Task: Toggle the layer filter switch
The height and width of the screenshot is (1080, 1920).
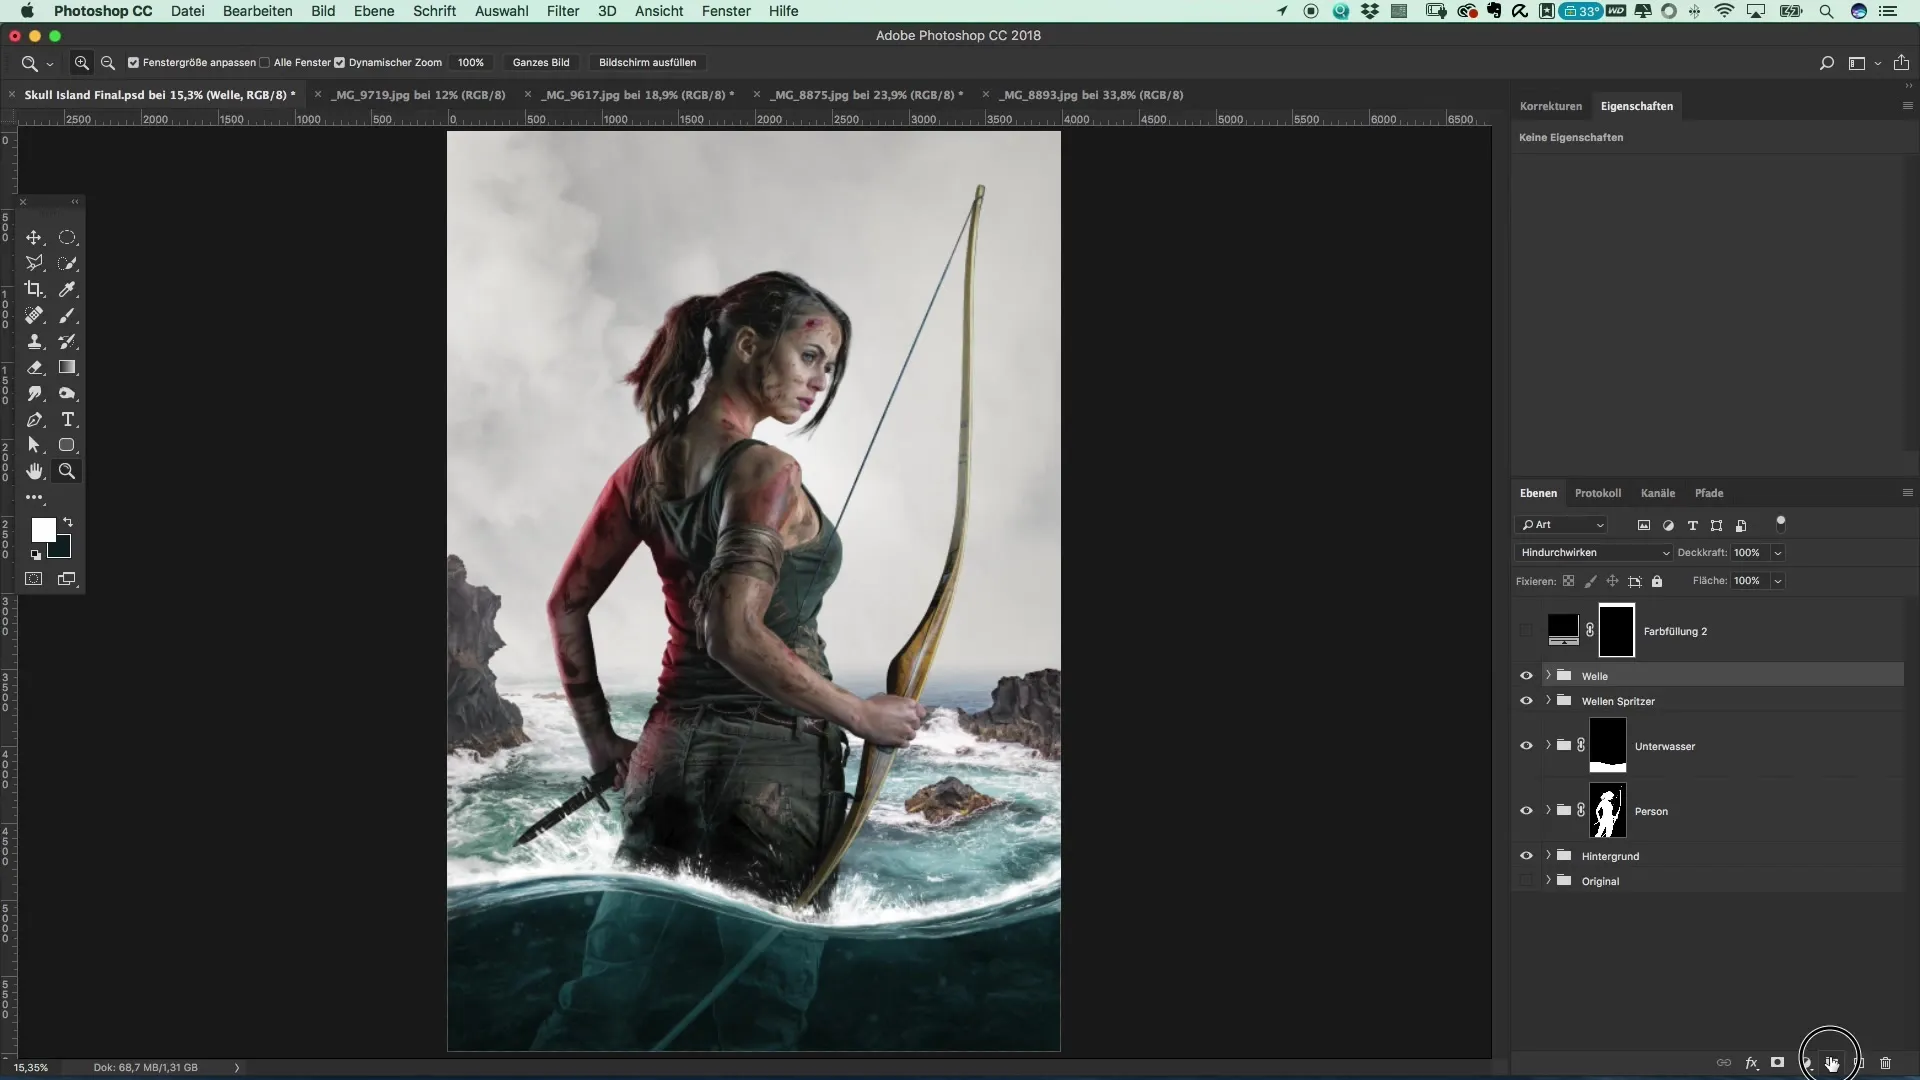Action: [1781, 524]
